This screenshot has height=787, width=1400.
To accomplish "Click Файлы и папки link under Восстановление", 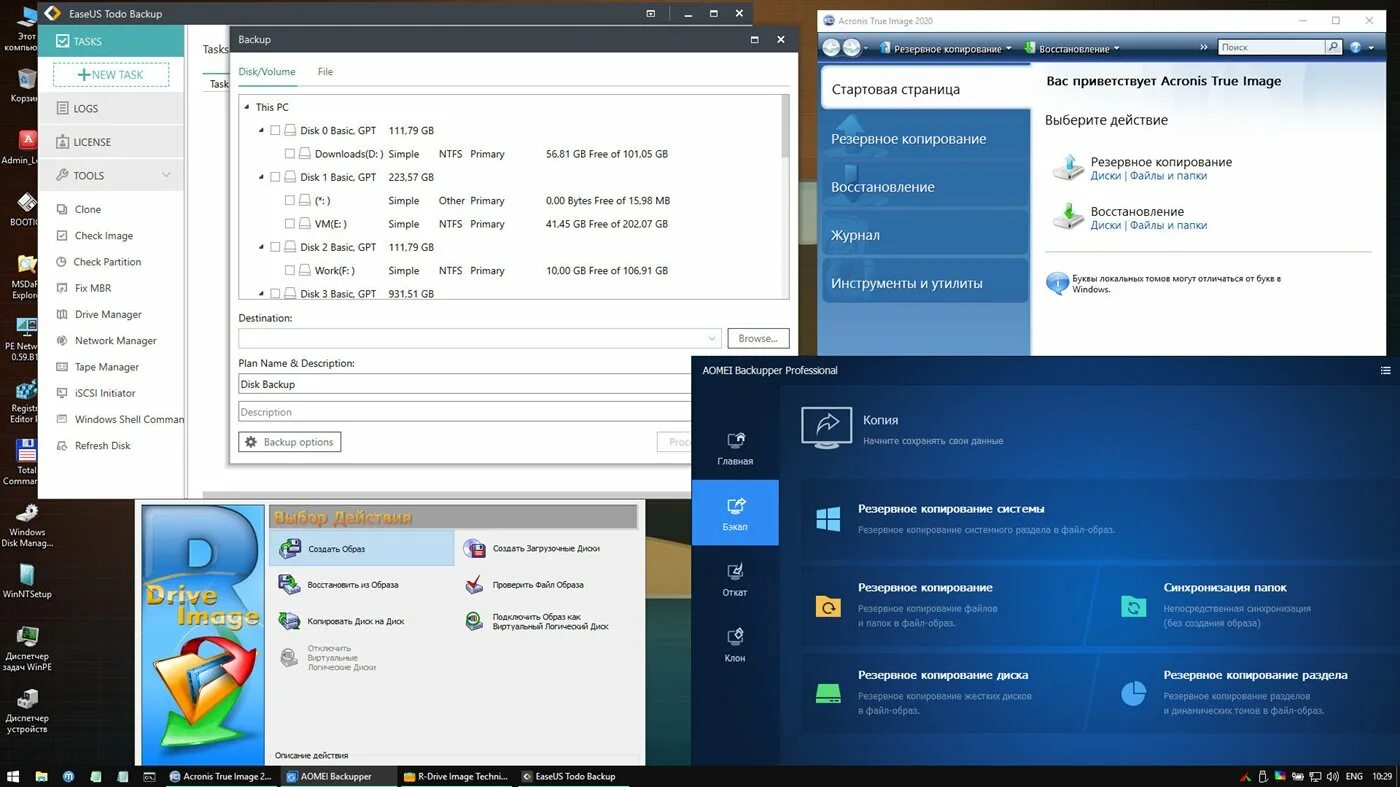I will pyautogui.click(x=1168, y=226).
